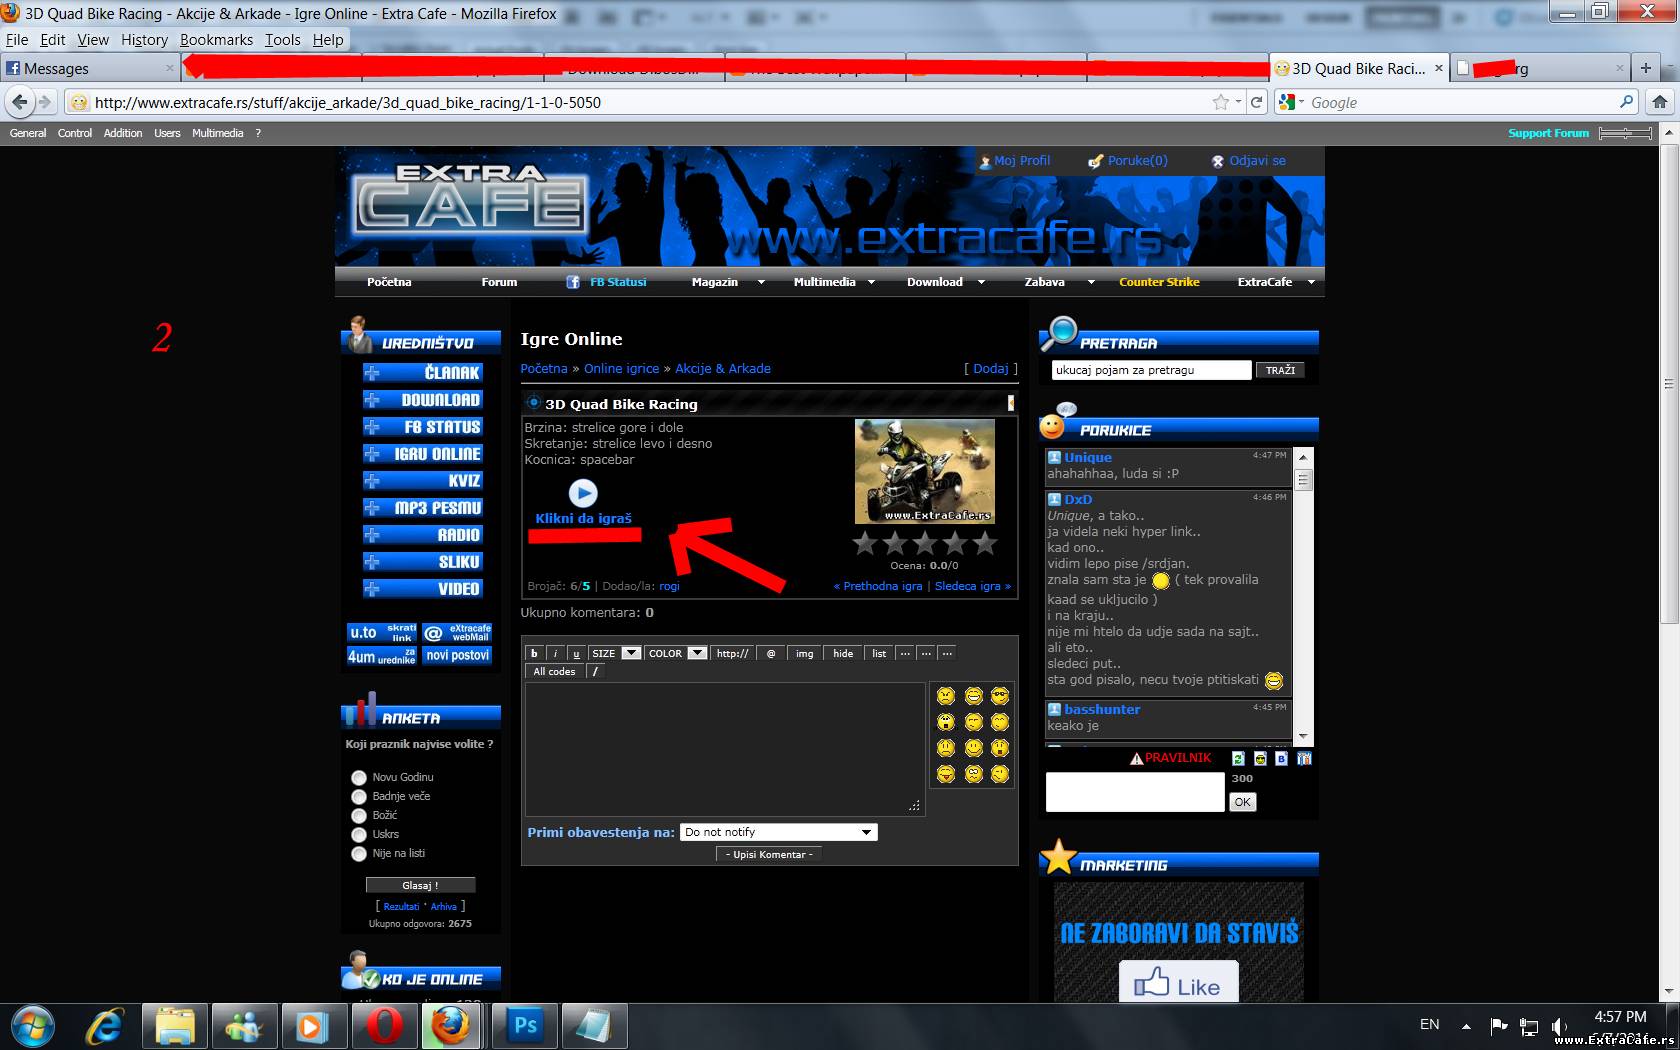Click the angry smiley emoticon

tap(946, 696)
